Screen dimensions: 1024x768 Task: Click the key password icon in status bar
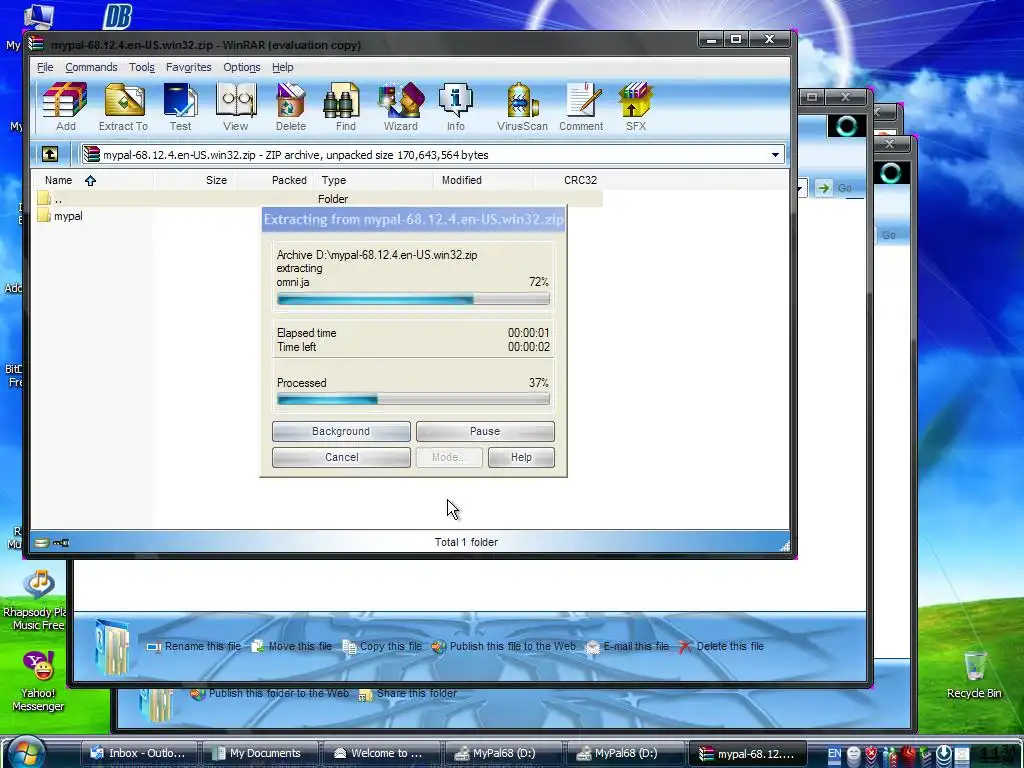point(61,542)
